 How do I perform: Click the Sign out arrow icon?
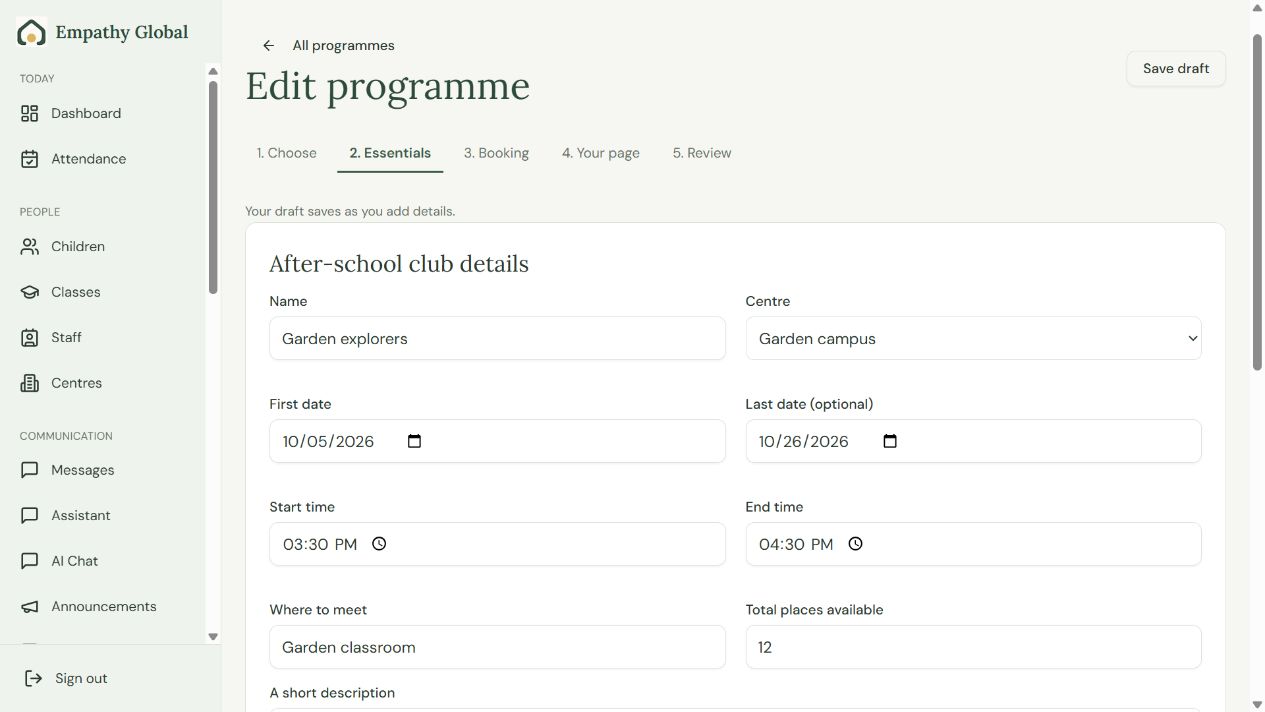click(x=33, y=679)
